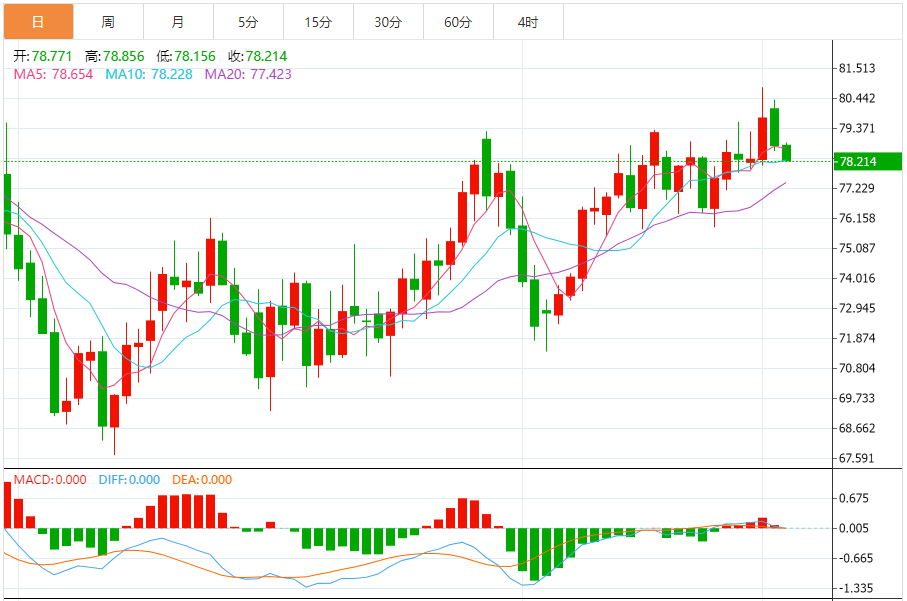Click the 0.005 MACD axis label
The image size is (907, 601).
[x=854, y=528]
